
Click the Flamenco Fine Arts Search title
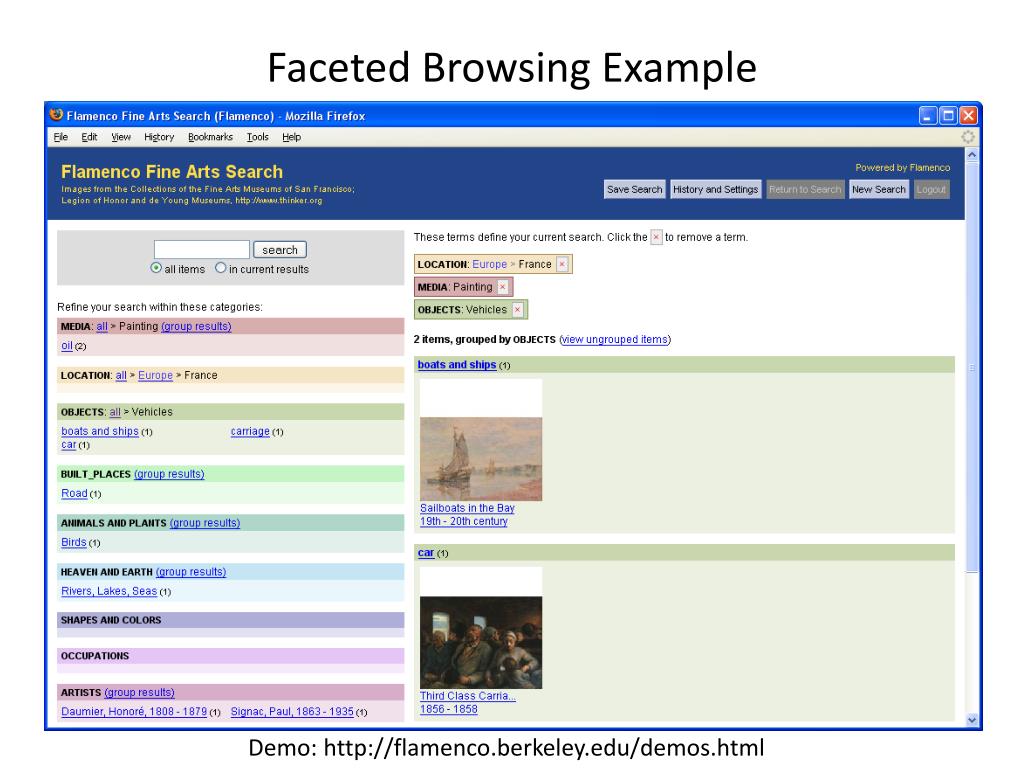coord(172,172)
